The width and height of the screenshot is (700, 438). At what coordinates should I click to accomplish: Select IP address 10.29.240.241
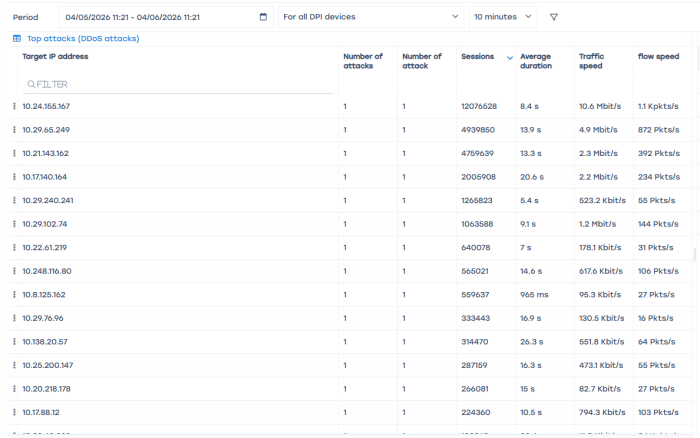[48, 200]
